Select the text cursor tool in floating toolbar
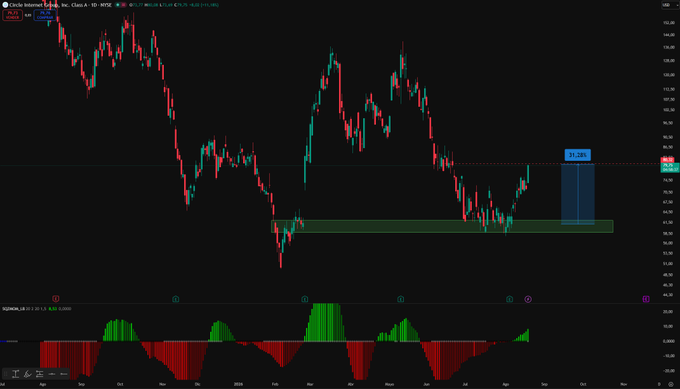 [16, 374]
